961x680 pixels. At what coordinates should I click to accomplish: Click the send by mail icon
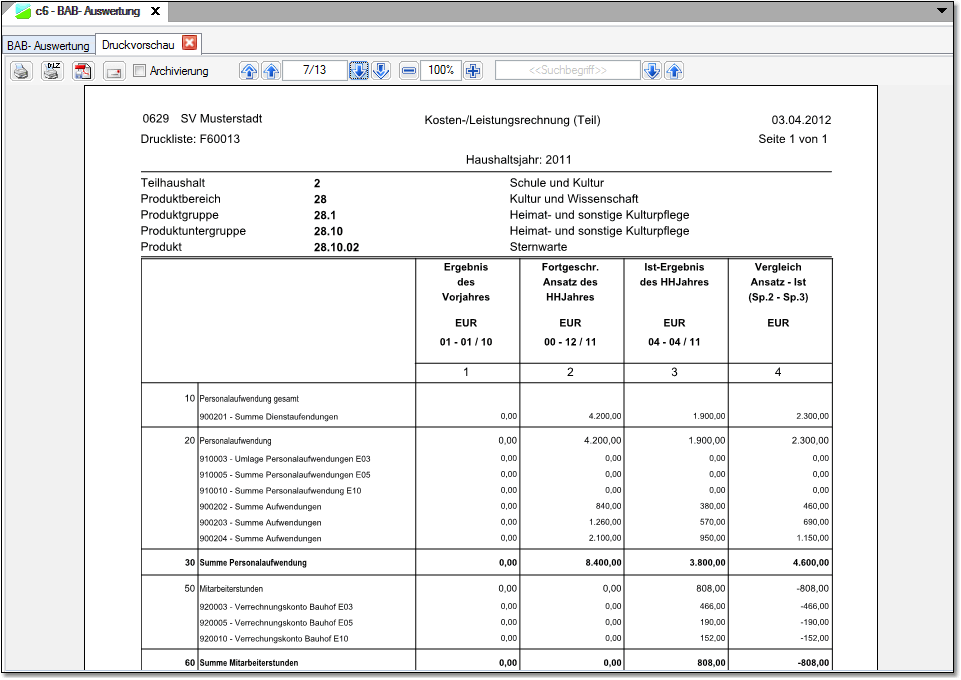point(114,71)
